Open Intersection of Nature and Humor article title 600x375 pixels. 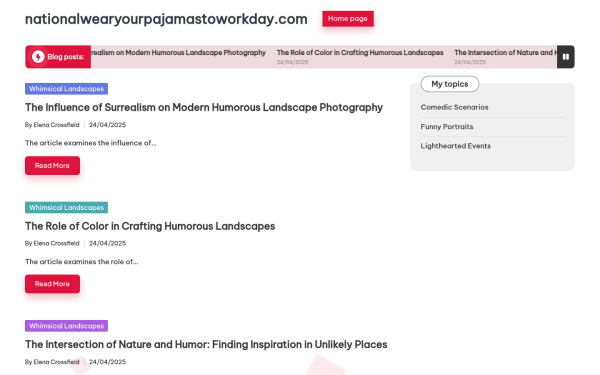click(x=206, y=344)
